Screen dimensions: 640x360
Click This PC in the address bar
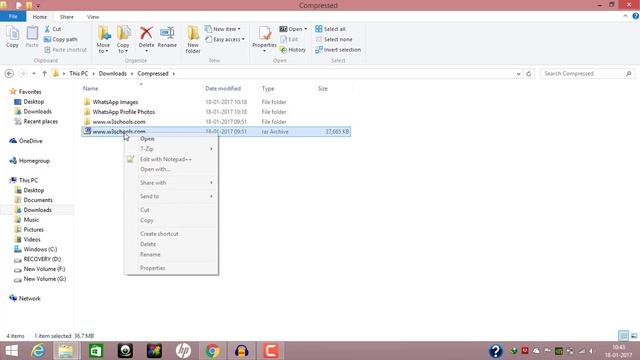tap(79, 73)
